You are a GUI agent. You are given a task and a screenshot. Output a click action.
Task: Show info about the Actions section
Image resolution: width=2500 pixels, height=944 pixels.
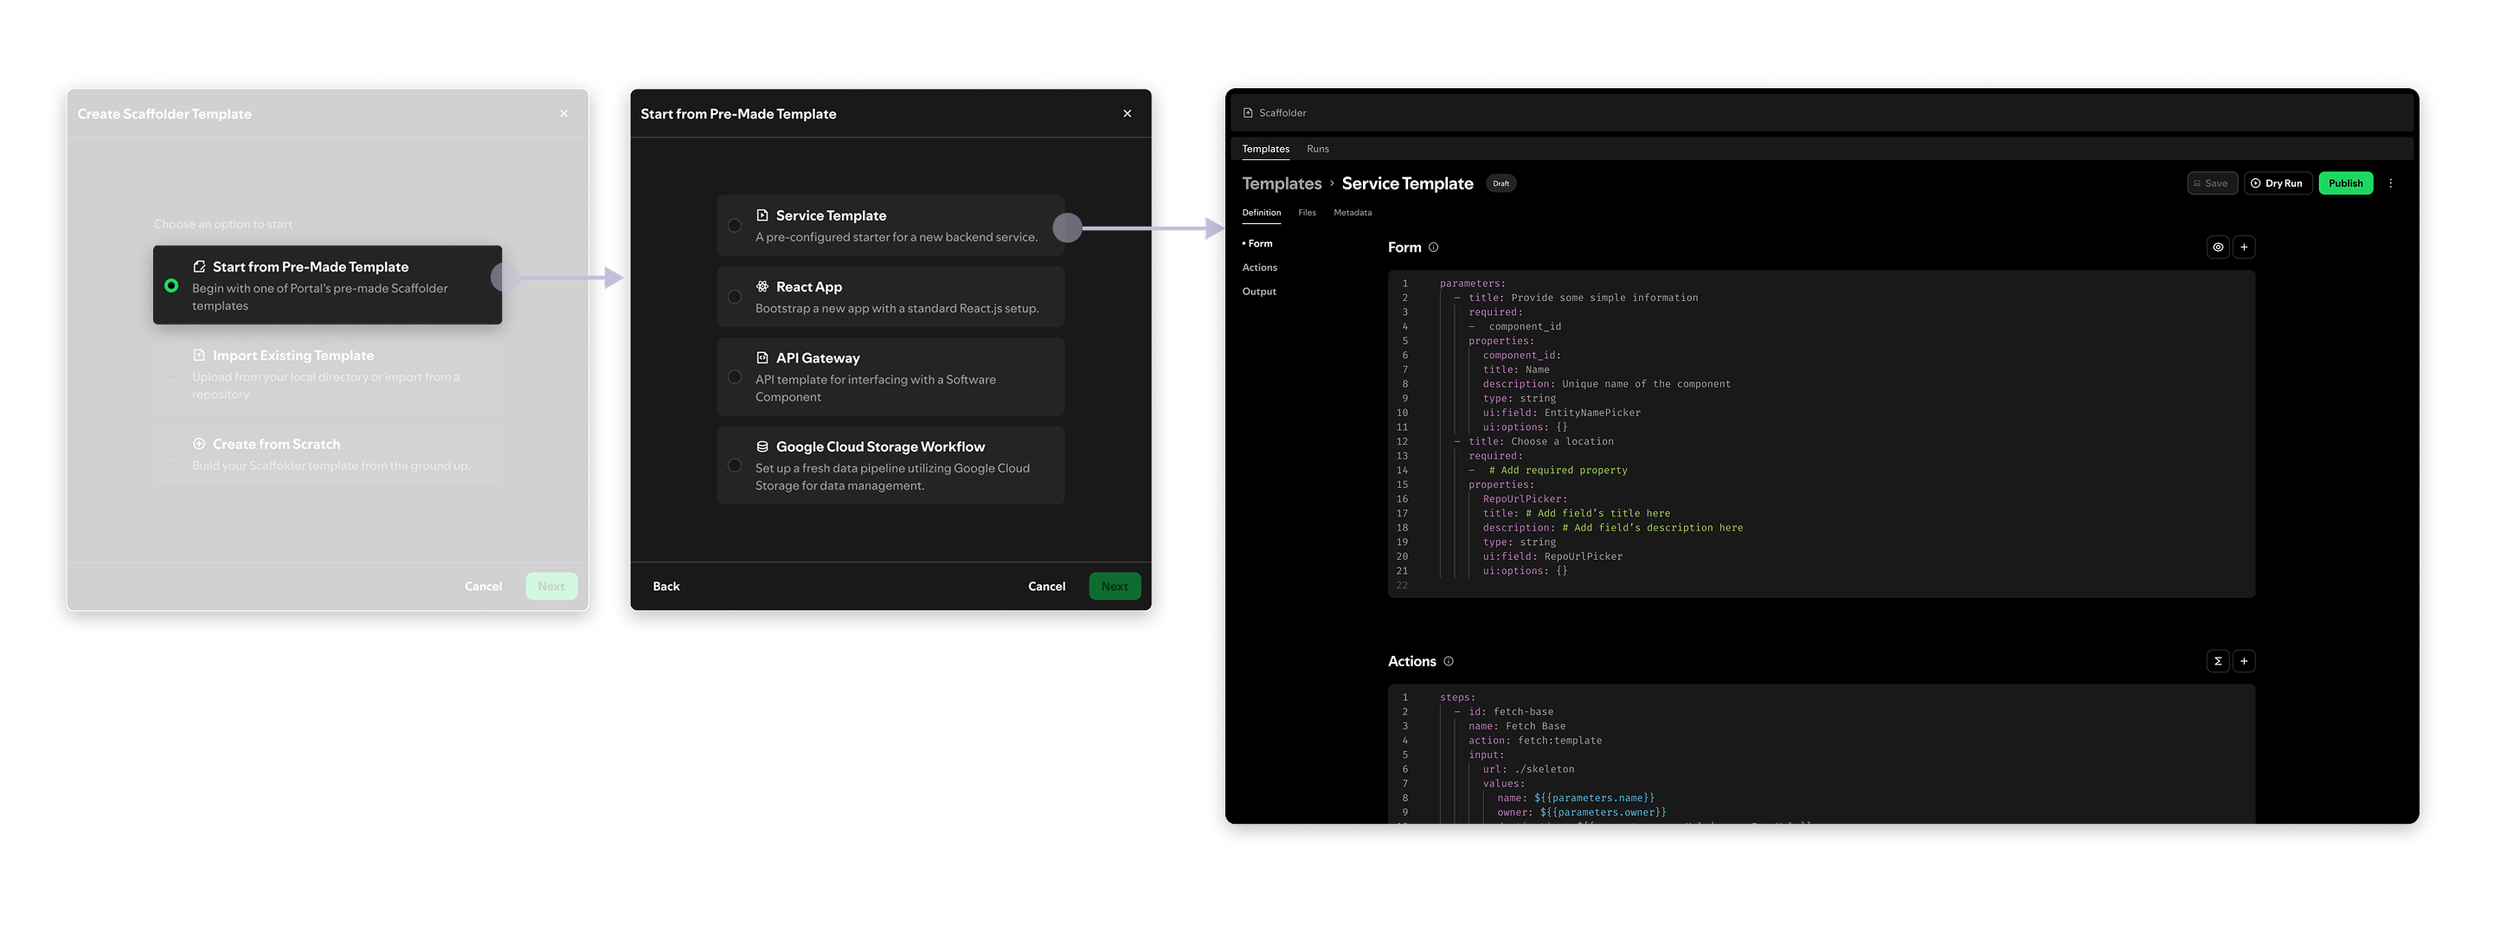[x=1448, y=662]
